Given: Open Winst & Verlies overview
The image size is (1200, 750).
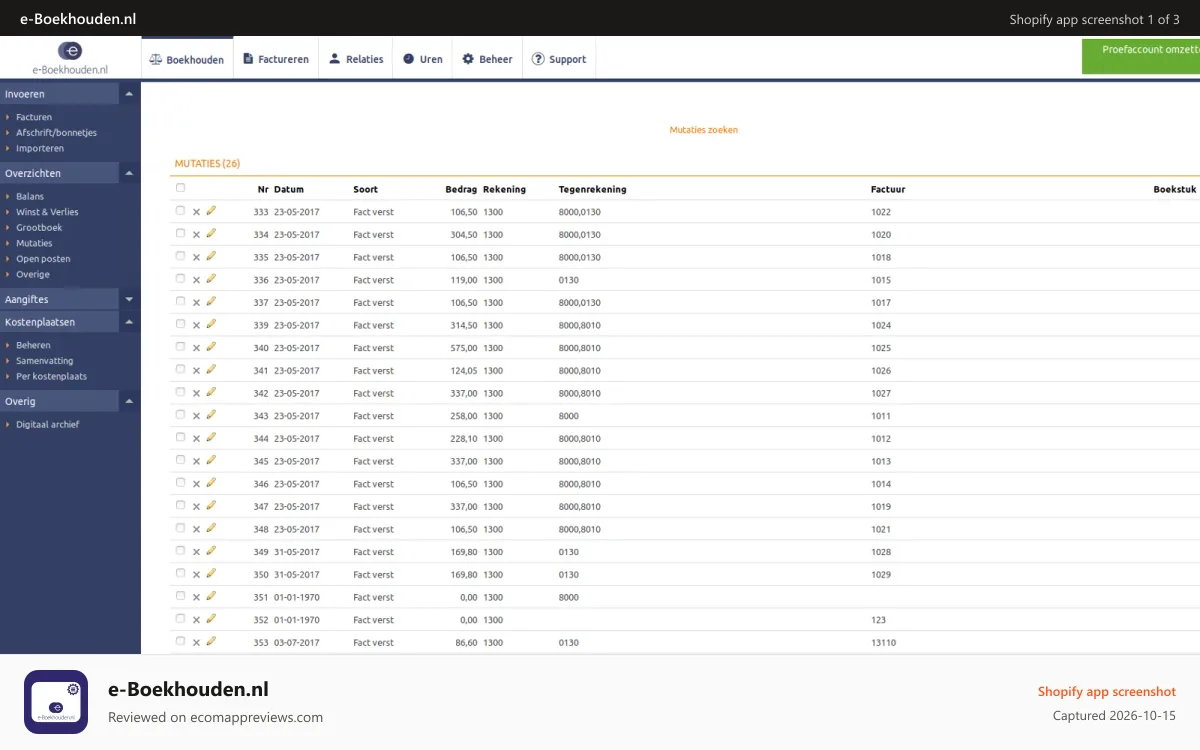Looking at the screenshot, I should pos(47,212).
